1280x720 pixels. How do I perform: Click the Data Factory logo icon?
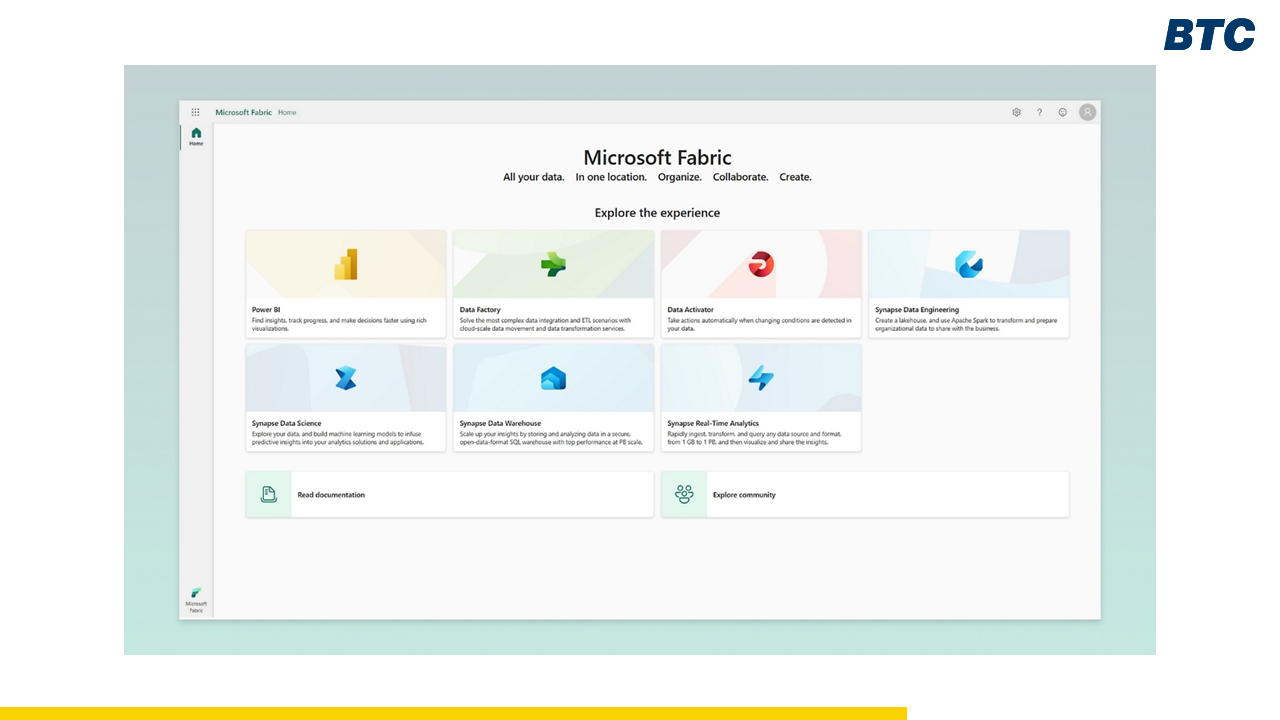click(x=553, y=264)
